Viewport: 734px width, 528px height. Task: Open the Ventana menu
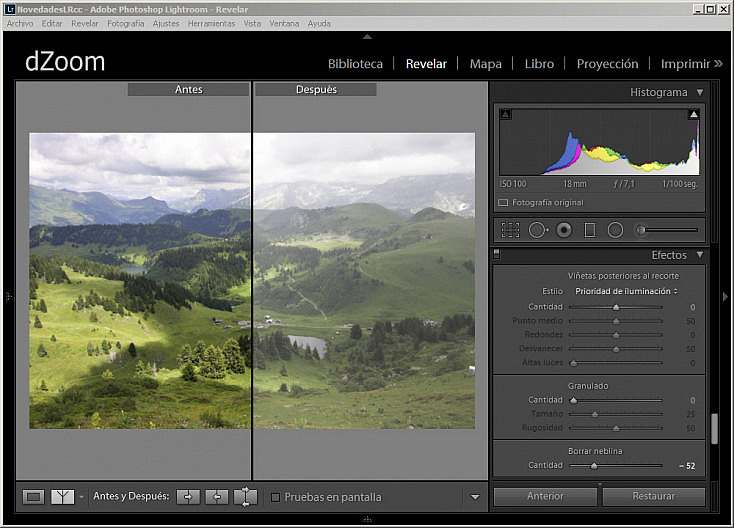[x=284, y=23]
